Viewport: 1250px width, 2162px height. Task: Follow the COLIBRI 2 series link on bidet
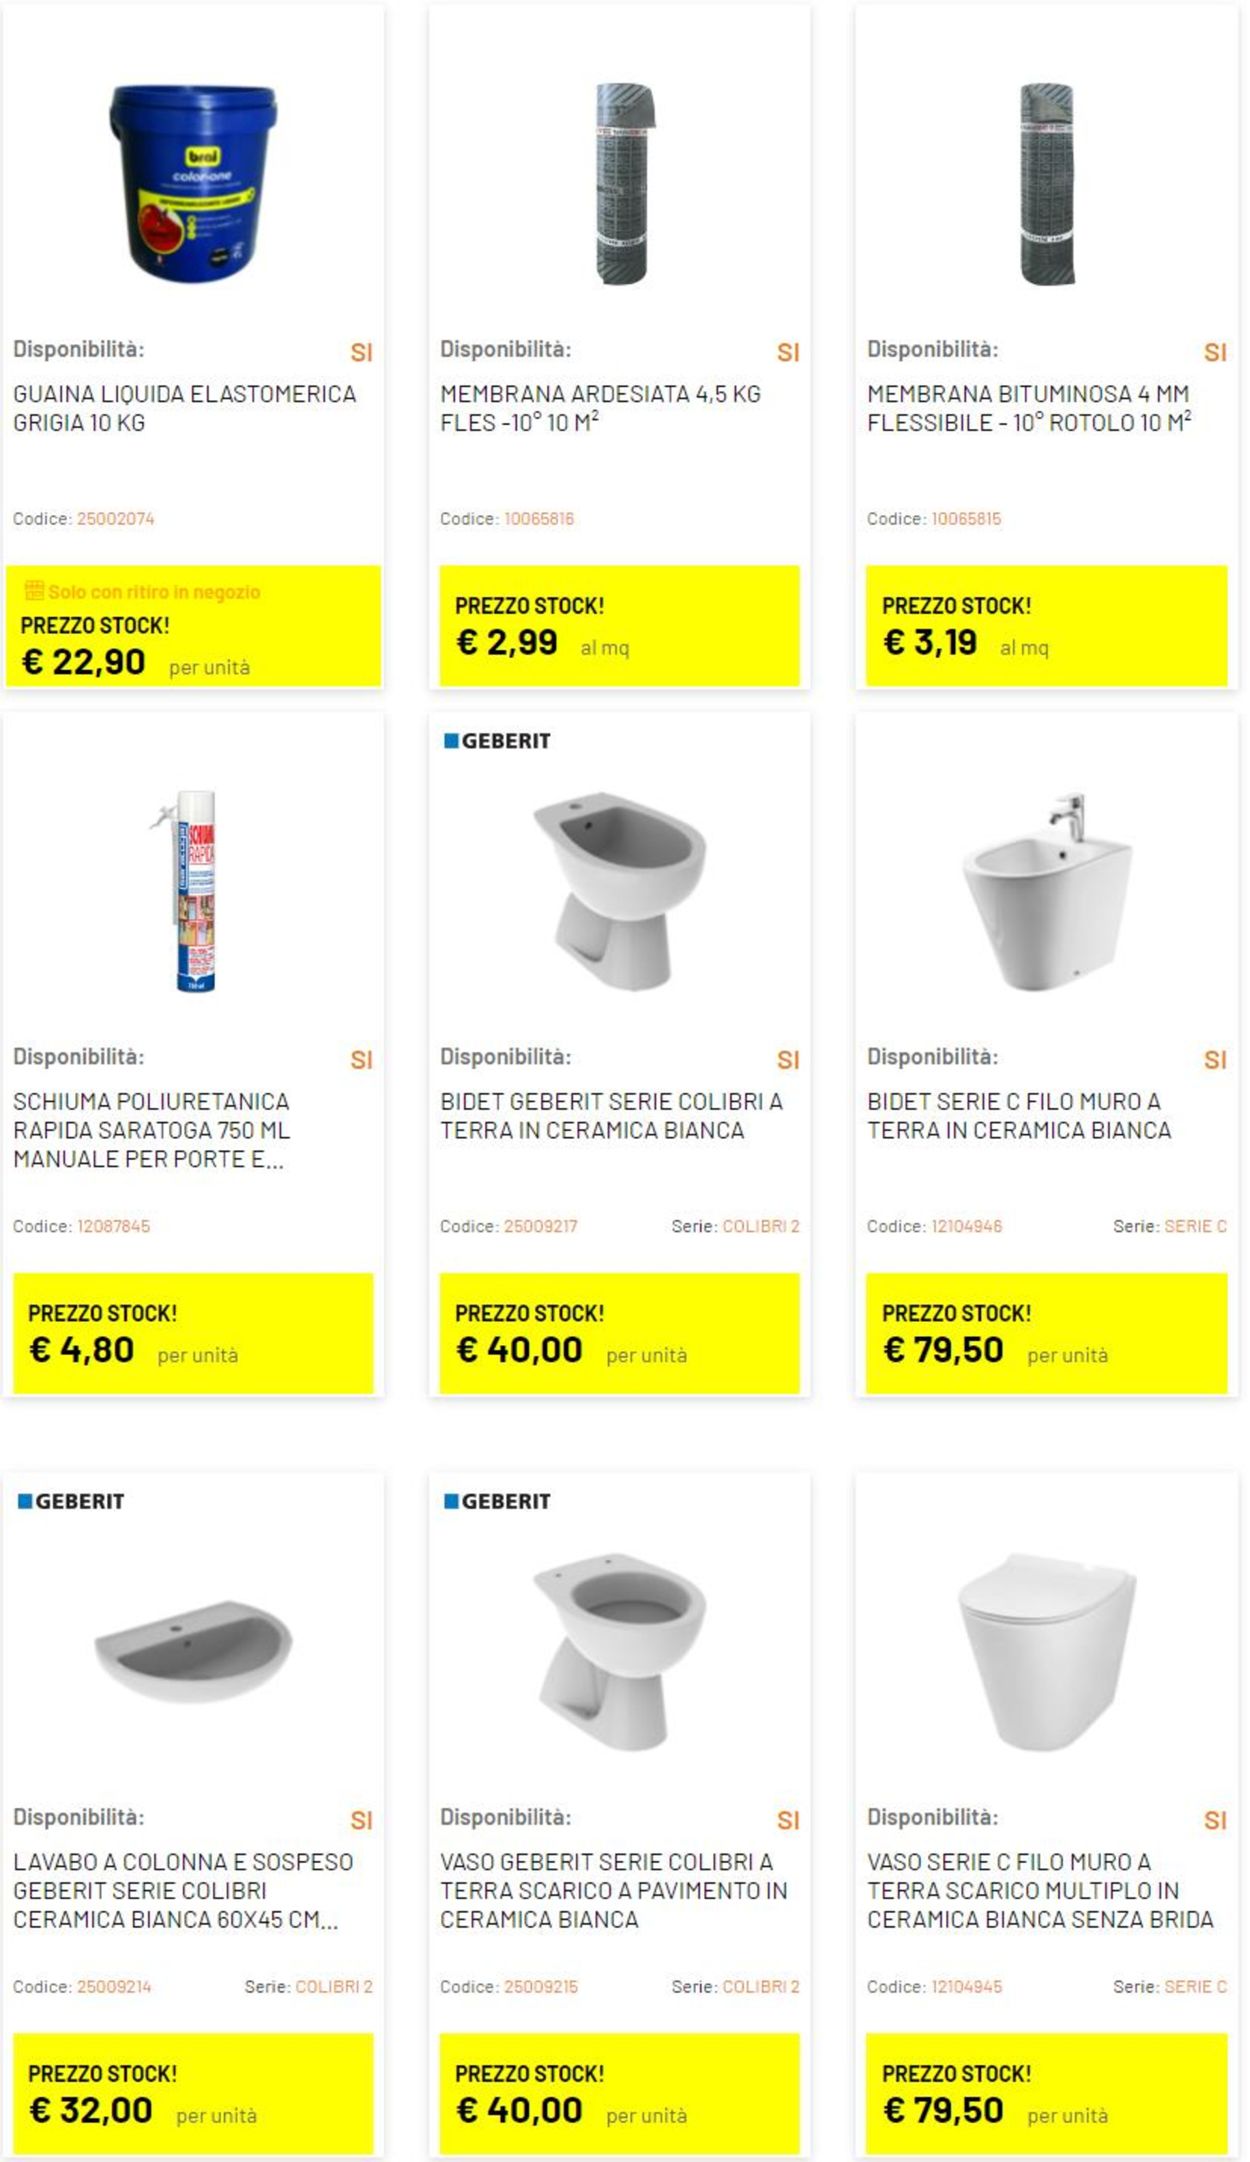tap(761, 1226)
